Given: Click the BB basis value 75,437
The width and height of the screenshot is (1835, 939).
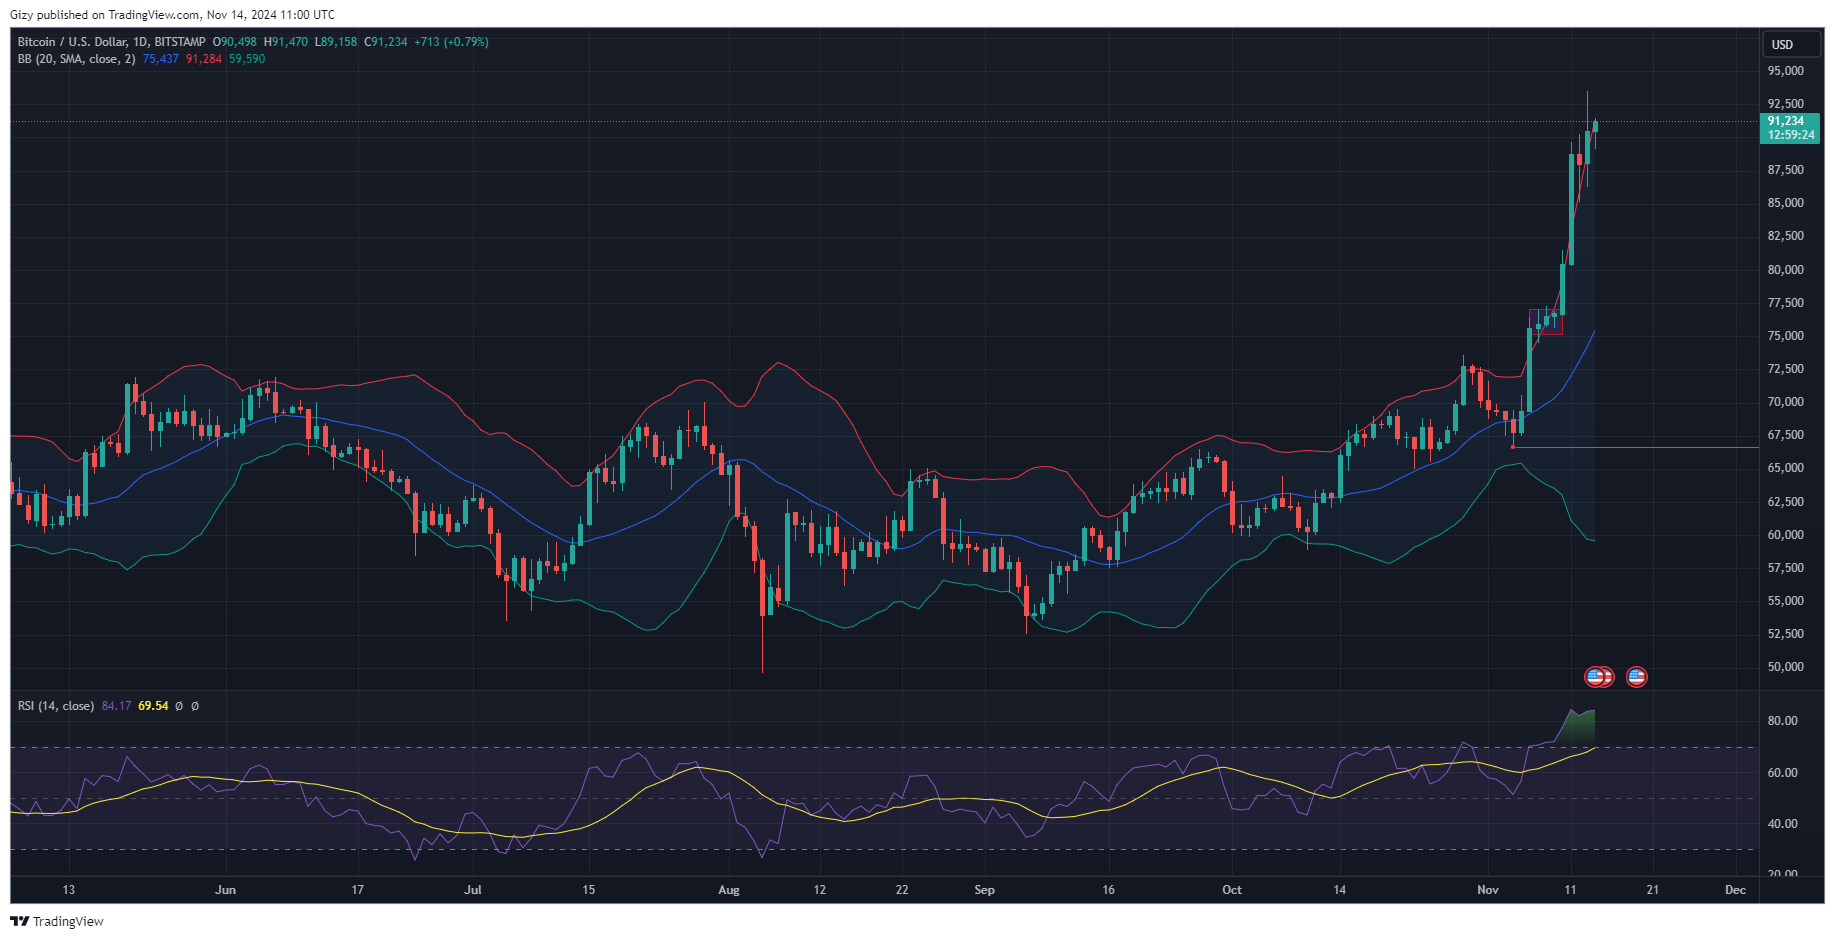Looking at the screenshot, I should (160, 59).
